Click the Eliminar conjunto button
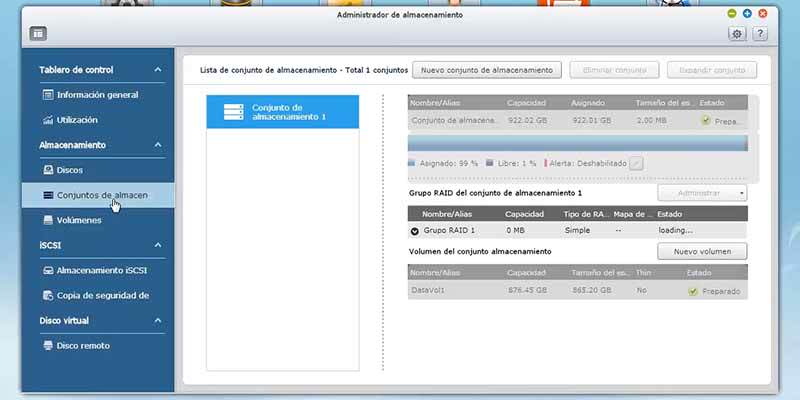Screen dimensions: 800x400 [x=614, y=70]
